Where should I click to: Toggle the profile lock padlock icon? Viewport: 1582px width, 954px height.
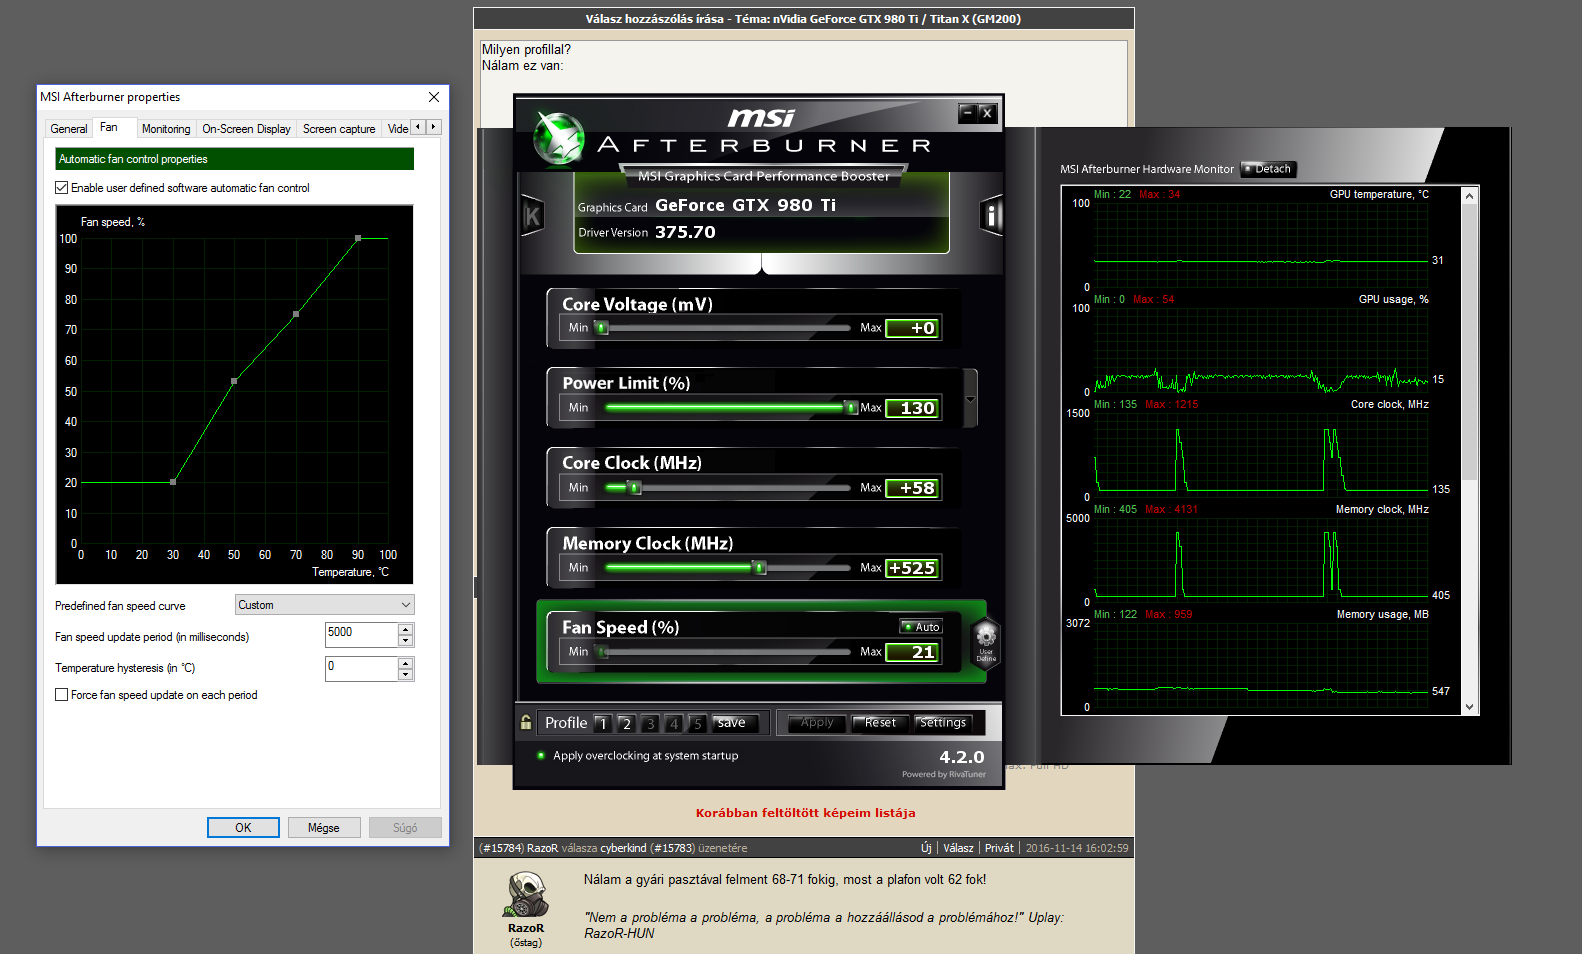click(526, 722)
